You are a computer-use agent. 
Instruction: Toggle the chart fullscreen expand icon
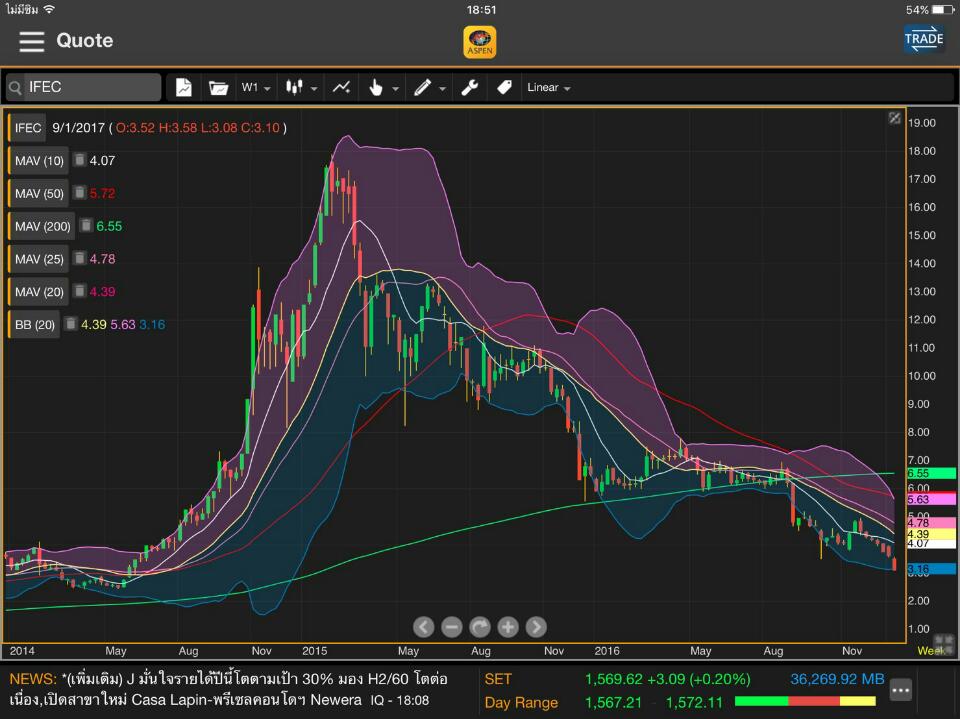pyautogui.click(x=894, y=118)
